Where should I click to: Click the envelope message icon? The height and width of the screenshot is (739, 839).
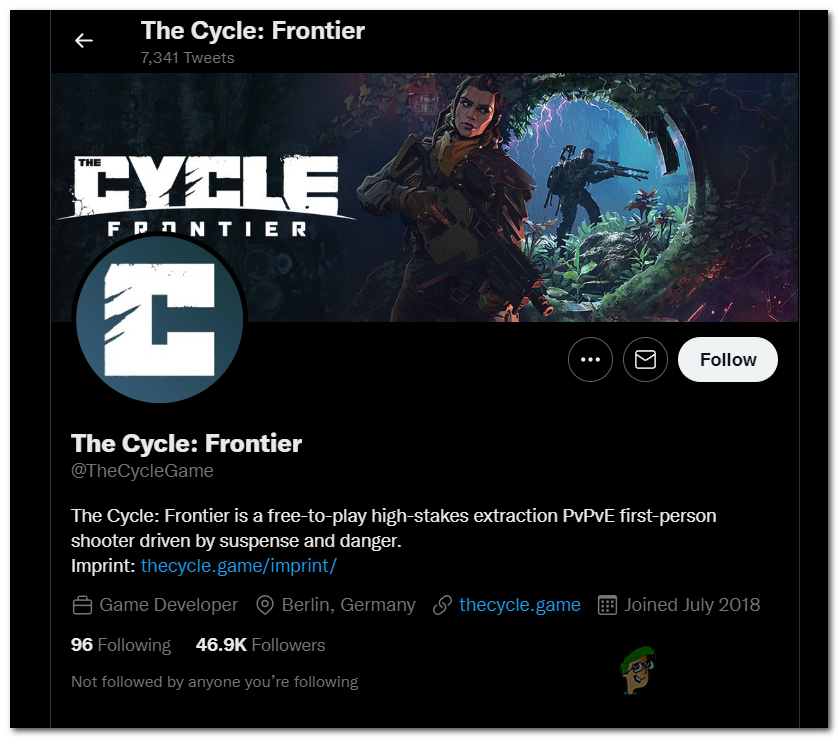[645, 360]
